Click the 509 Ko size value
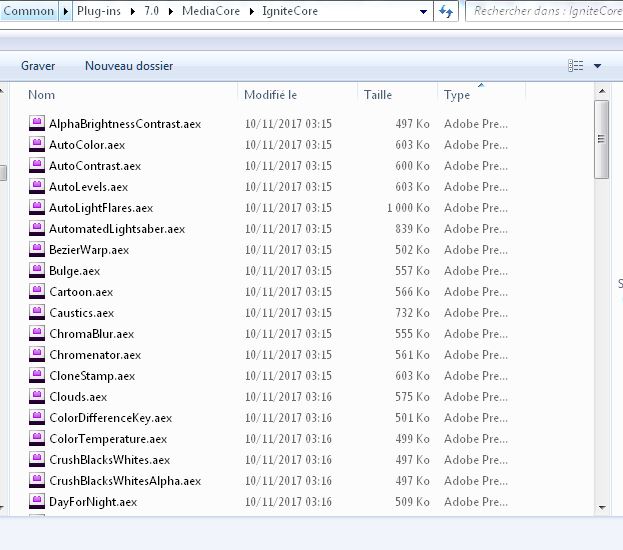Image resolution: width=623 pixels, height=550 pixels. coord(412,502)
